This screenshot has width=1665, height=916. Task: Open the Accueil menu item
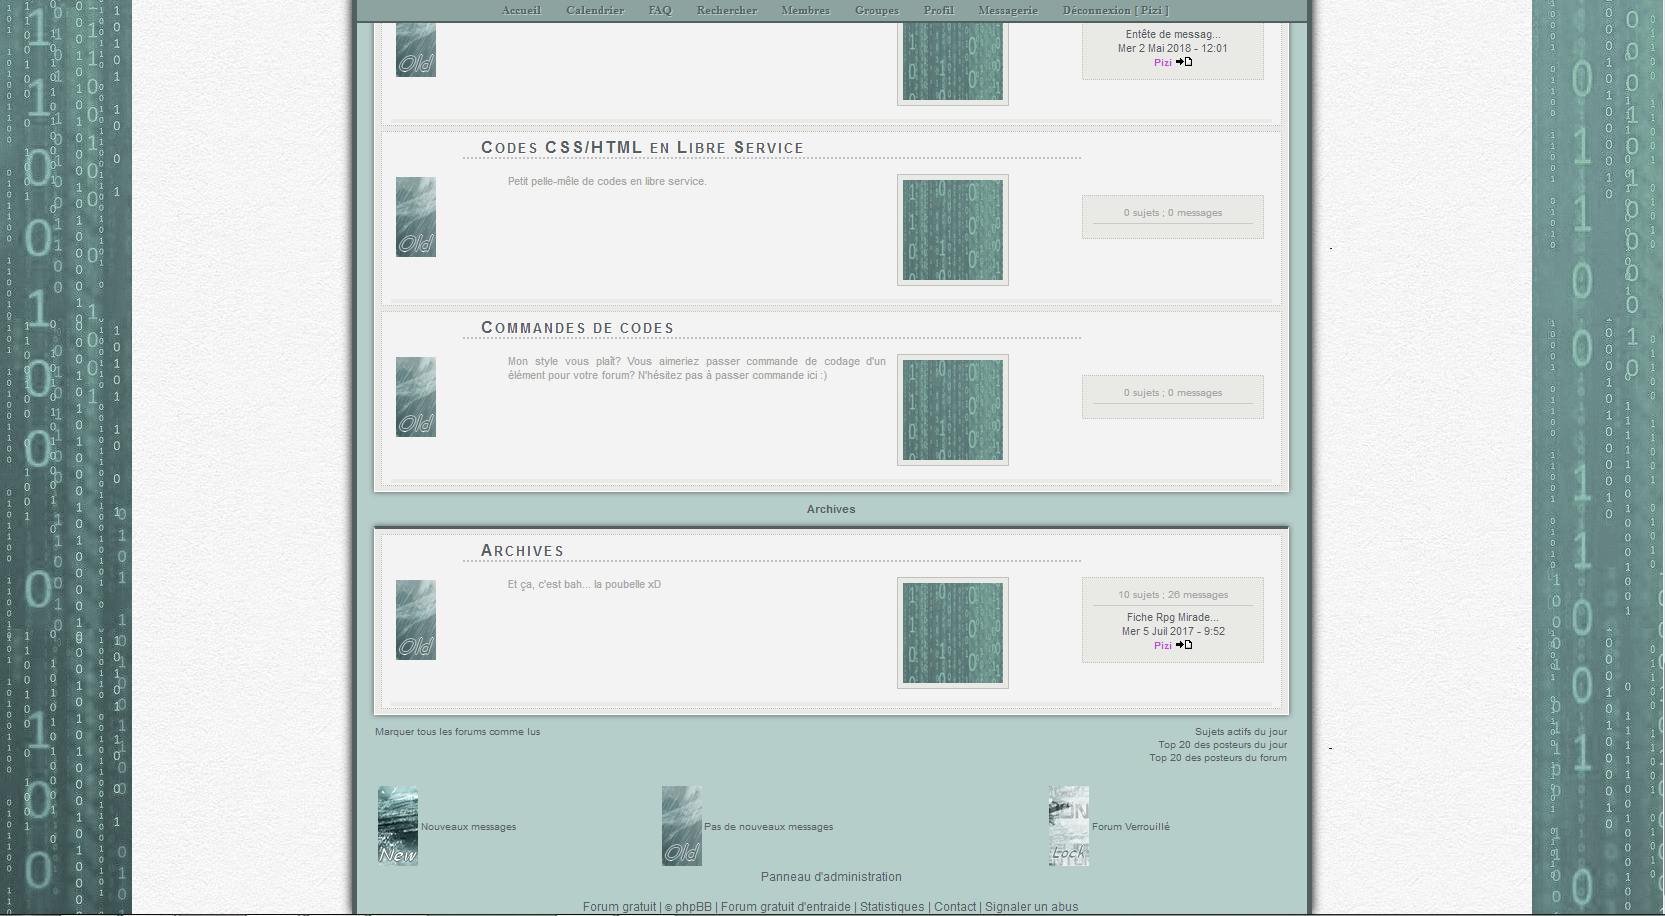(521, 10)
